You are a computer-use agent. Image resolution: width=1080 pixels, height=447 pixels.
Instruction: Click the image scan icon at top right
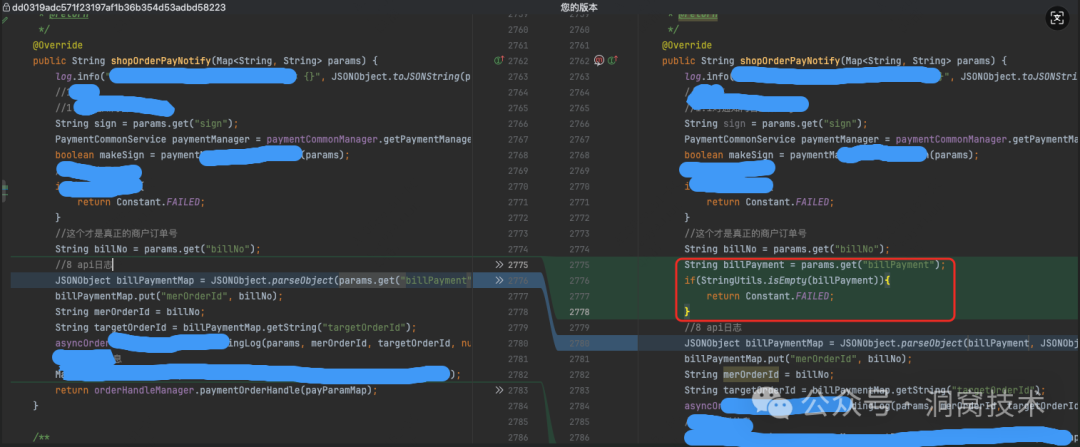click(x=1057, y=18)
